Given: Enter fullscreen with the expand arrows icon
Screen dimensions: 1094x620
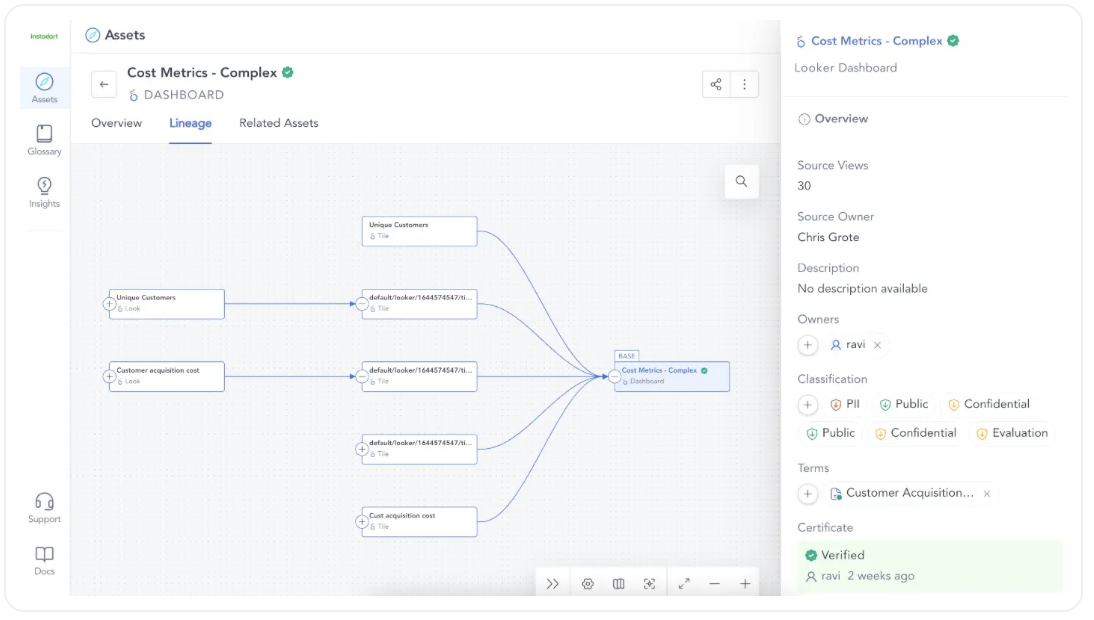Looking at the screenshot, I should click(x=684, y=584).
